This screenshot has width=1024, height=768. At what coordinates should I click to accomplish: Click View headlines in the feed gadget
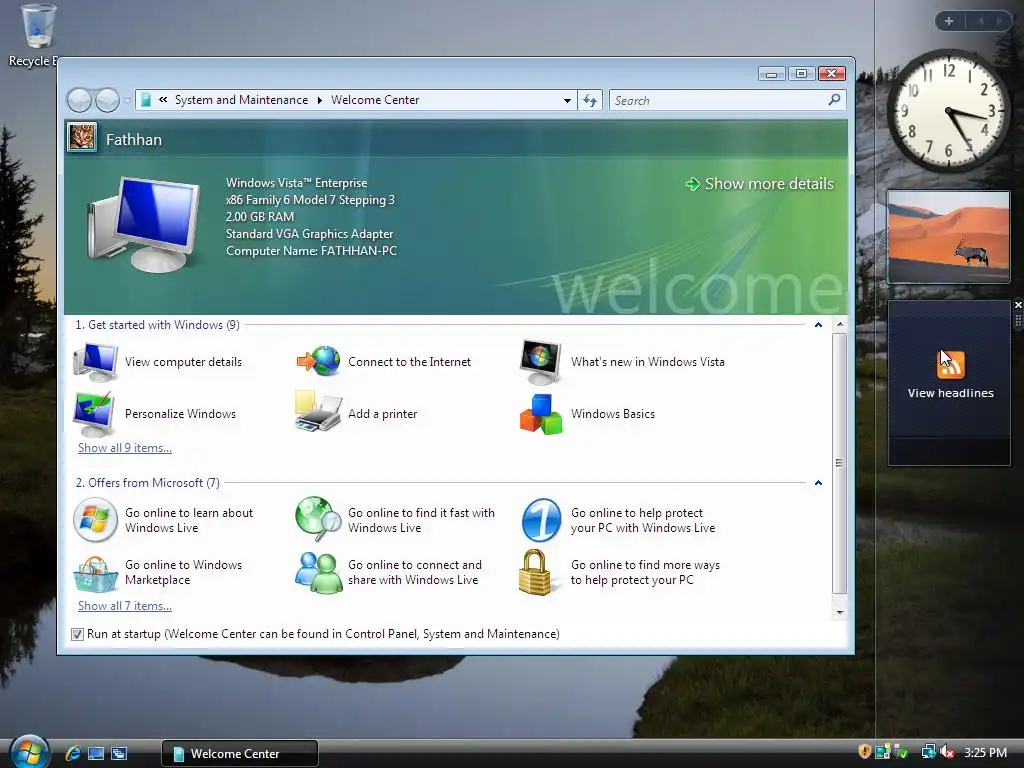[x=950, y=393]
